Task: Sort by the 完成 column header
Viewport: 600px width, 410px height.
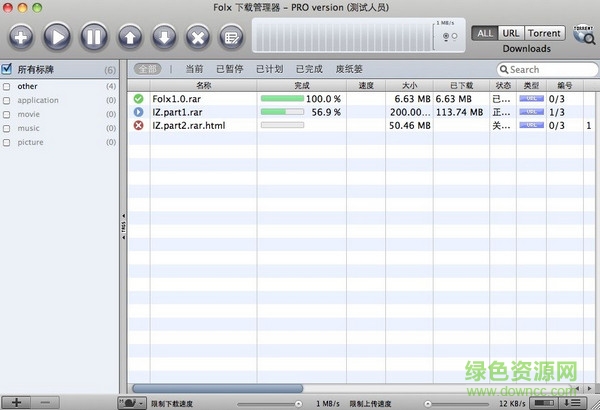Action: click(302, 85)
